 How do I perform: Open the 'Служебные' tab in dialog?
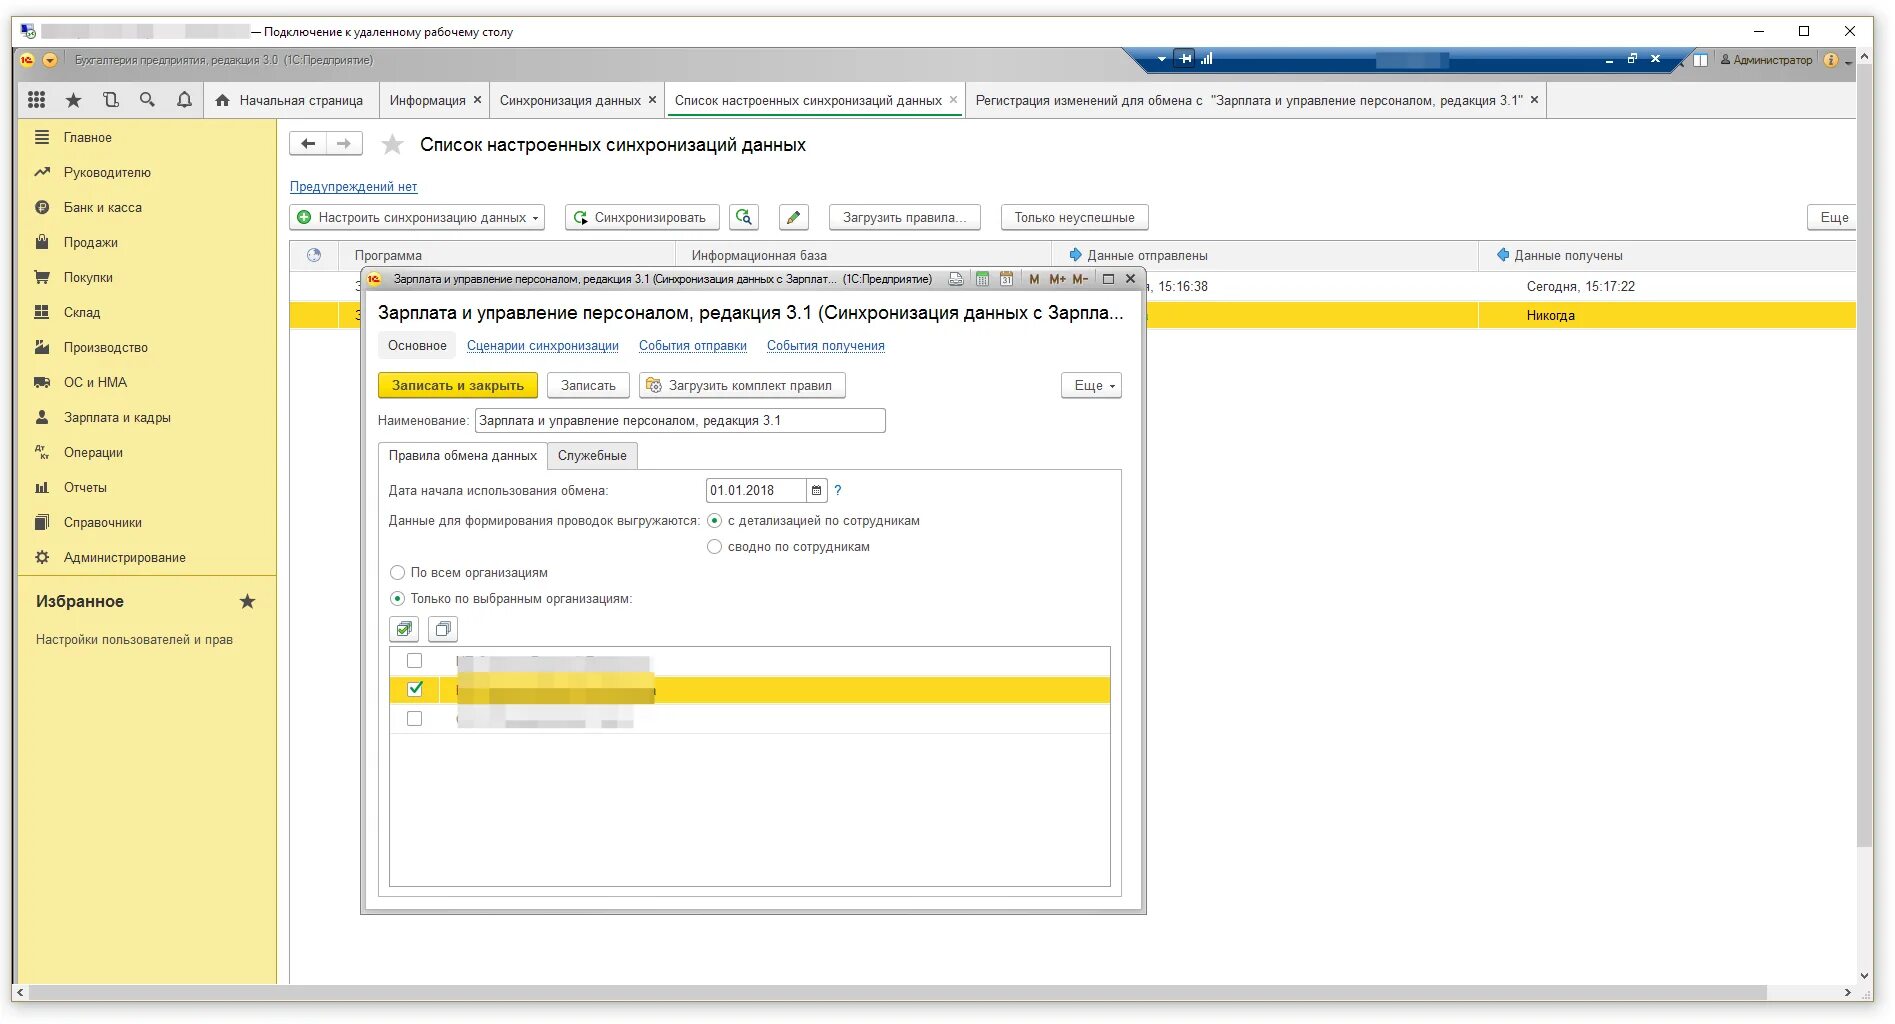point(592,456)
